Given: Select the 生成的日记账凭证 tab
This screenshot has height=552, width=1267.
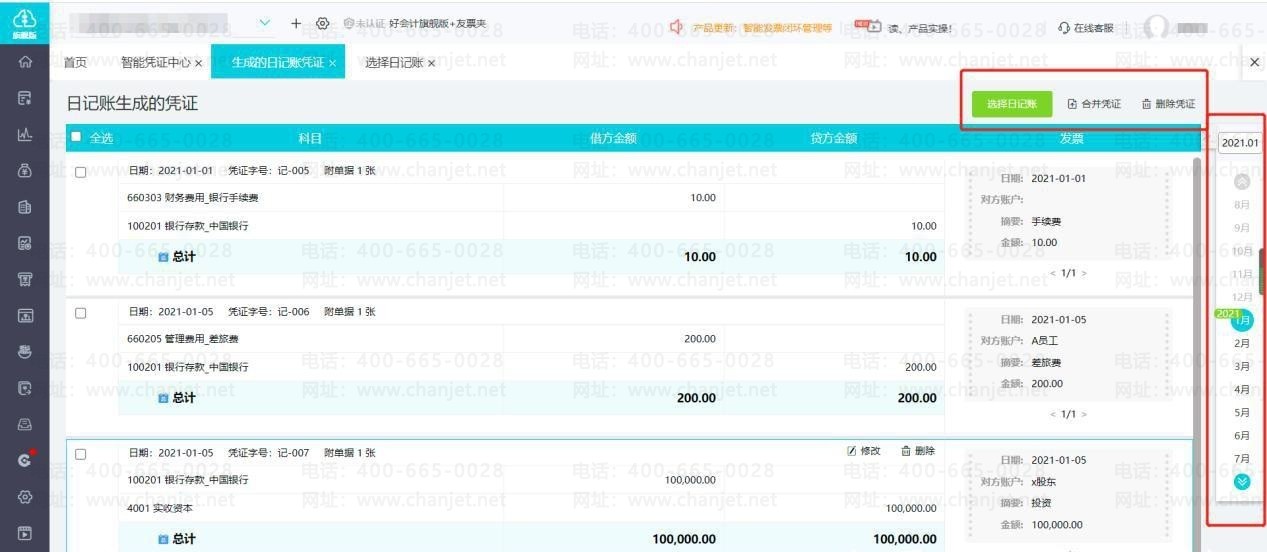Looking at the screenshot, I should point(278,63).
